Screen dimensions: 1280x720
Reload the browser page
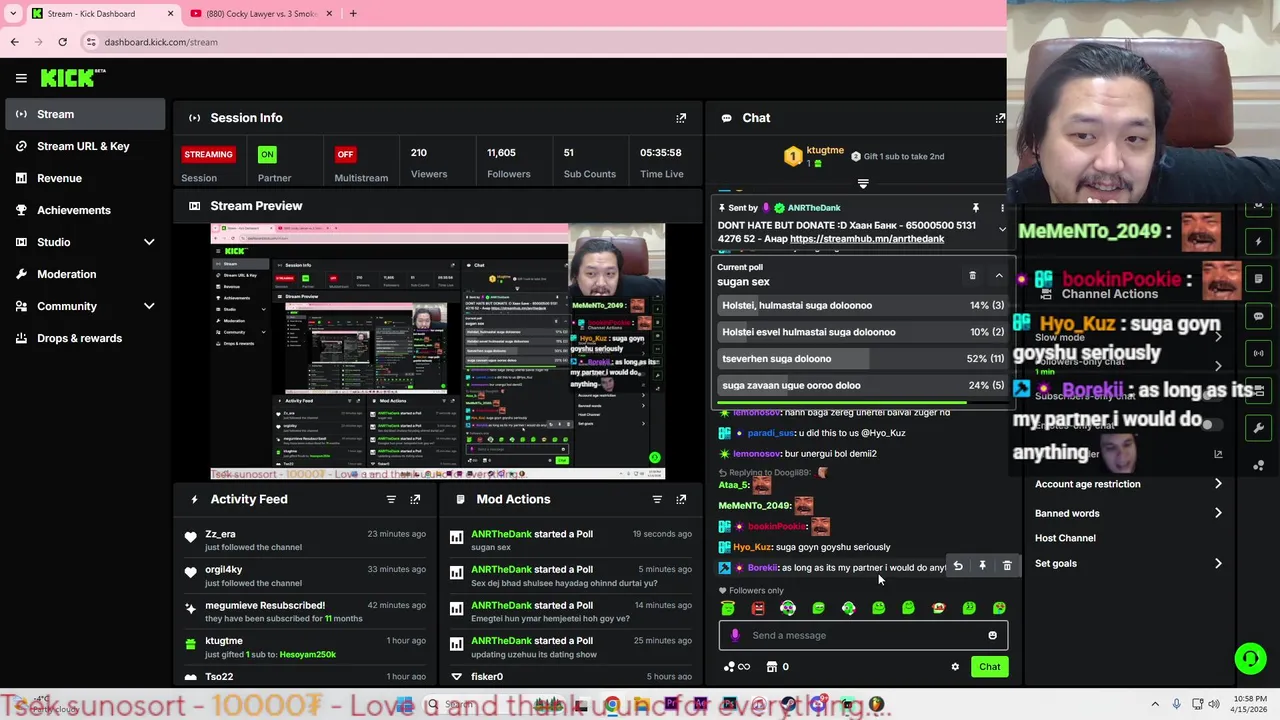(62, 42)
